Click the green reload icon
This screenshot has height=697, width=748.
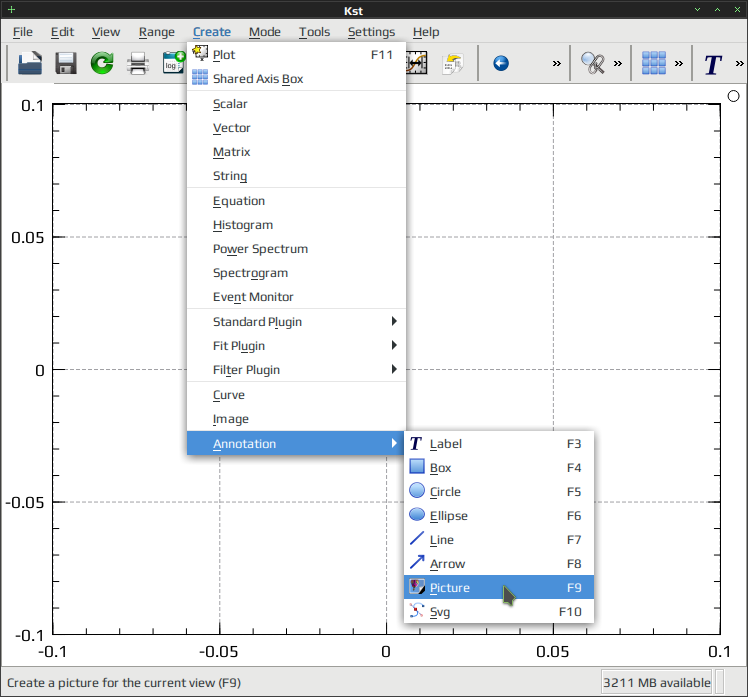102,63
